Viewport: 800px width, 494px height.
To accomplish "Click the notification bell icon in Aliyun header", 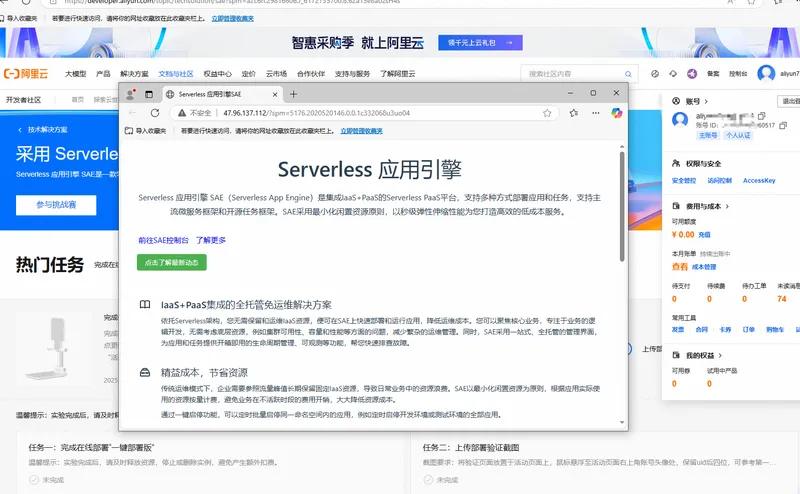I will coord(673,74).
